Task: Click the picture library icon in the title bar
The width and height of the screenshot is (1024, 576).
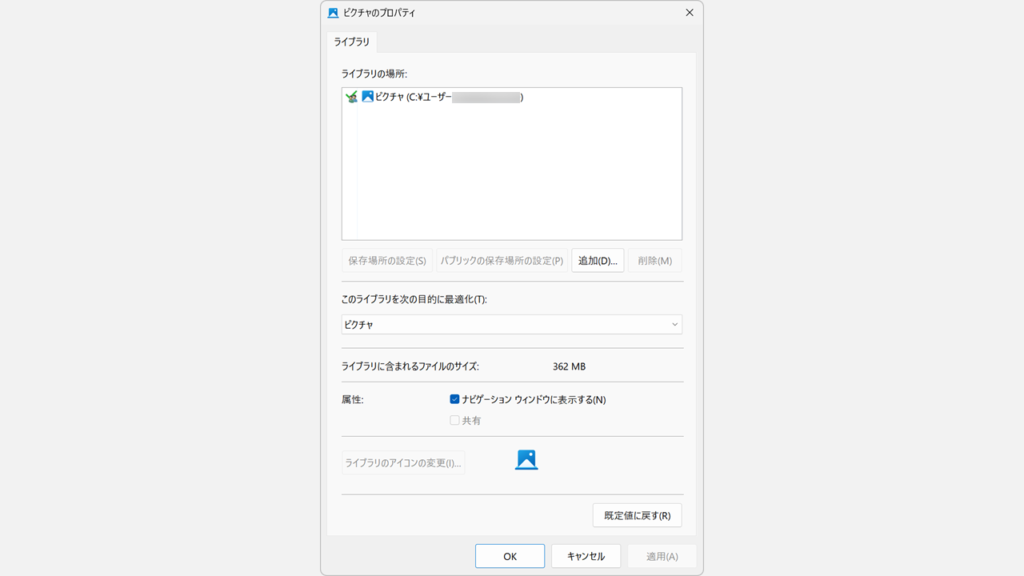Action: [333, 12]
